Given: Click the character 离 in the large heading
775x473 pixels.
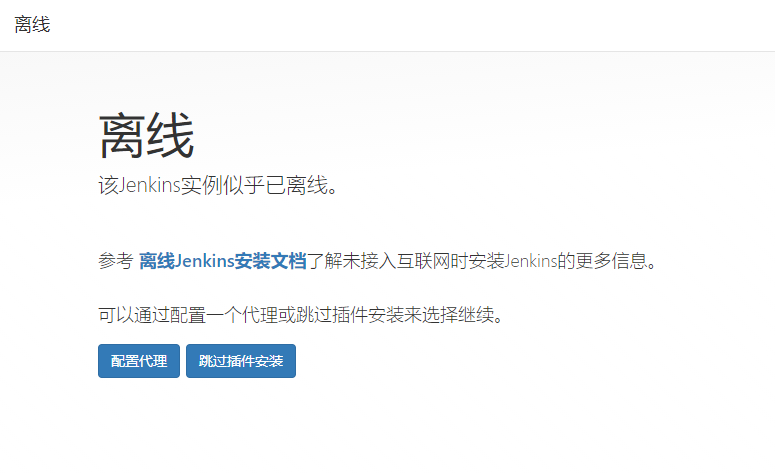Looking at the screenshot, I should tap(123, 136).
